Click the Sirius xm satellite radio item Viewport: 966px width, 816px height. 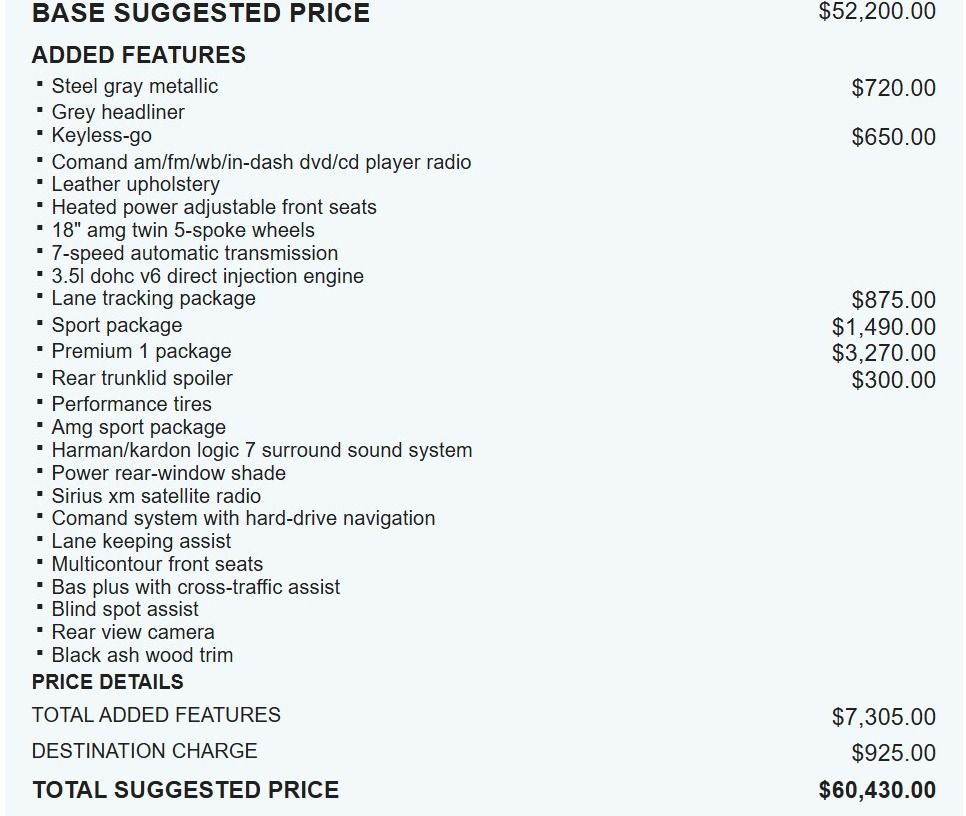156,497
